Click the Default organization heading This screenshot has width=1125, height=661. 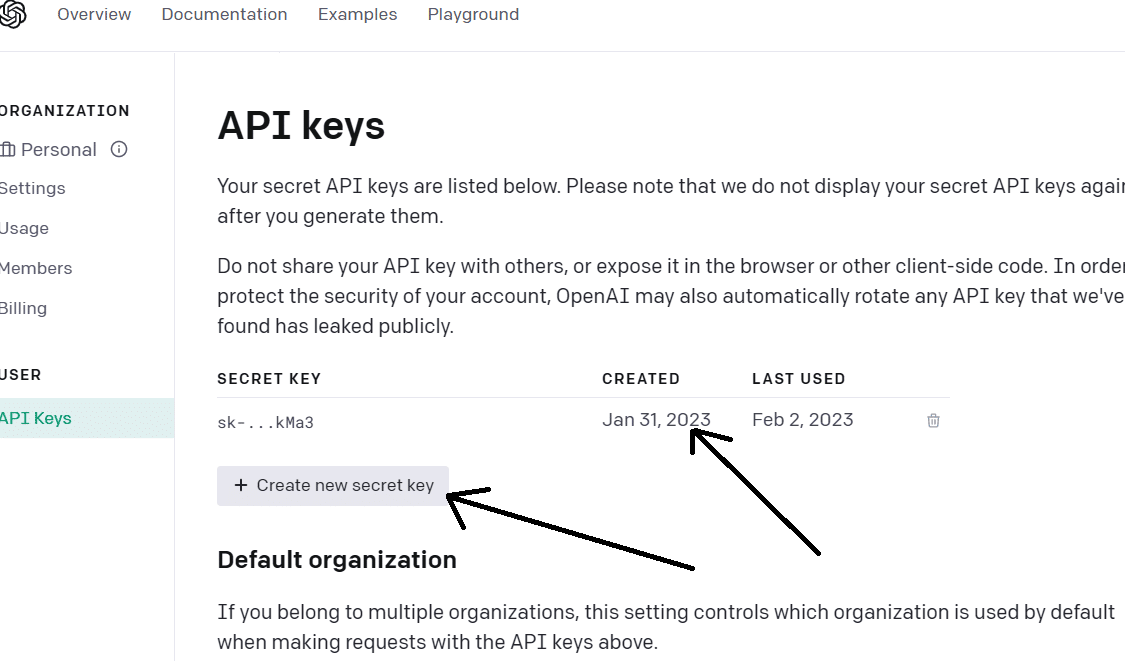pos(337,559)
